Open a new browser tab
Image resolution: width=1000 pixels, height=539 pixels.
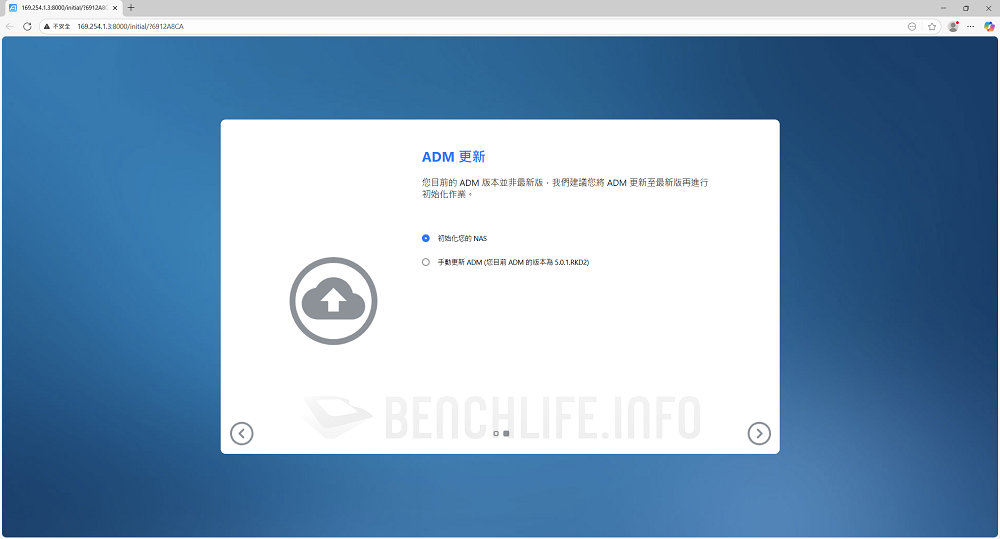coord(131,7)
